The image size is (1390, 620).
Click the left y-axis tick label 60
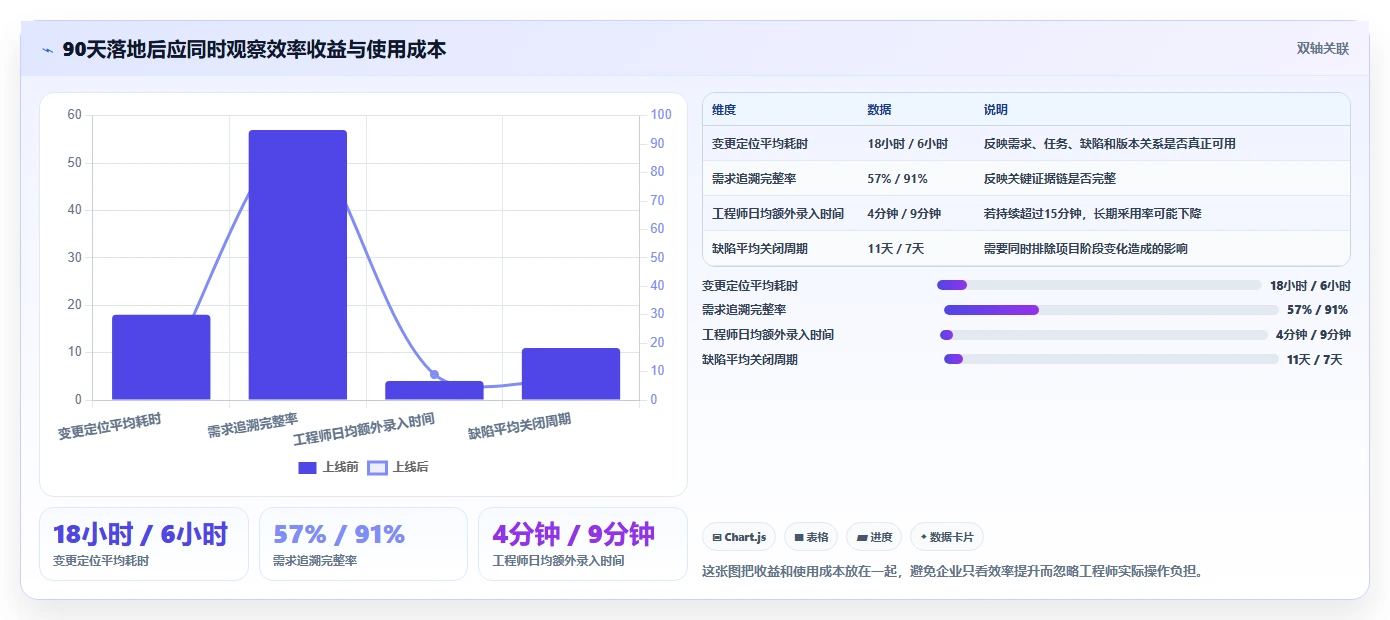click(75, 115)
